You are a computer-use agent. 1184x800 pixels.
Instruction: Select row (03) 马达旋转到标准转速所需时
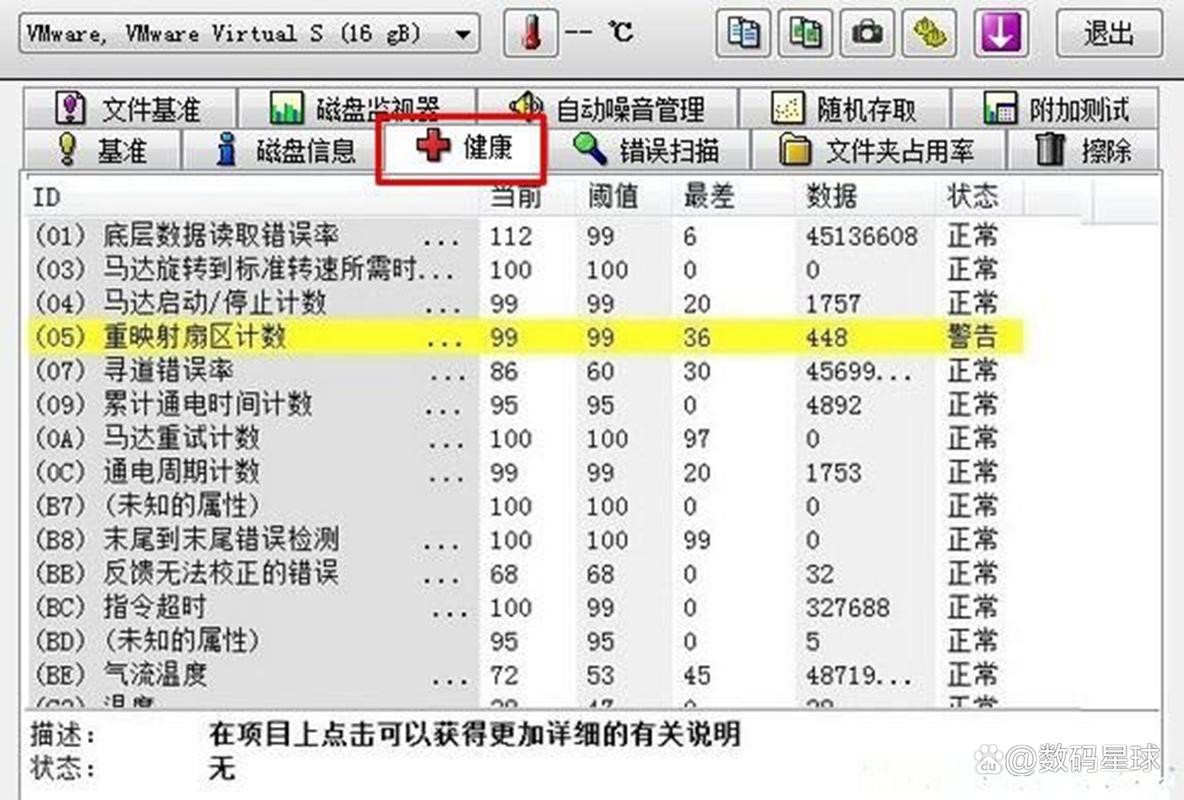click(x=524, y=269)
